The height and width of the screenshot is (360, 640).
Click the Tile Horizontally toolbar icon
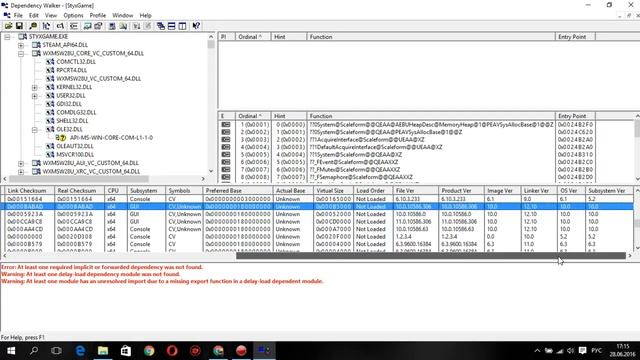[x=171, y=26]
